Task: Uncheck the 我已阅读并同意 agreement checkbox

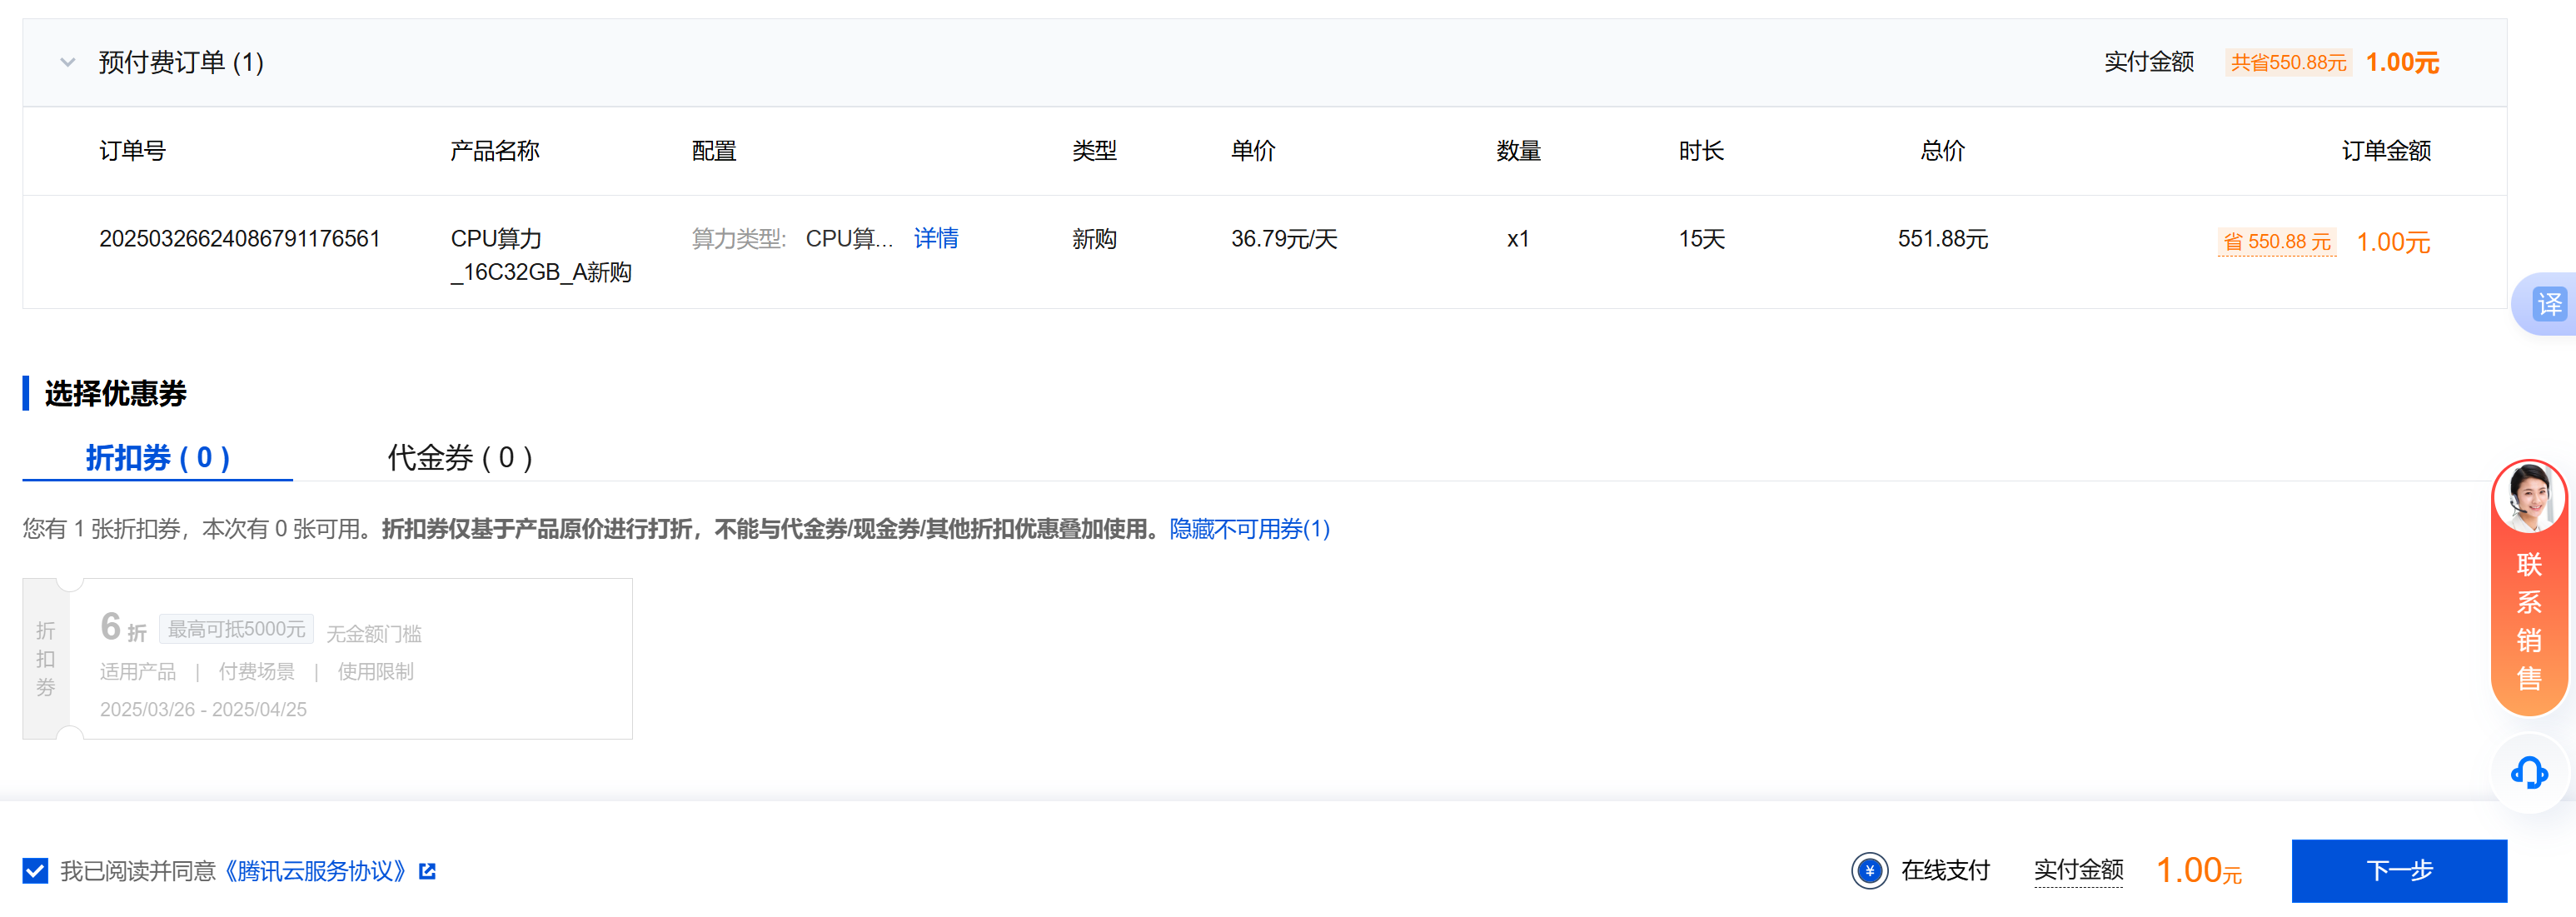Action: click(35, 871)
